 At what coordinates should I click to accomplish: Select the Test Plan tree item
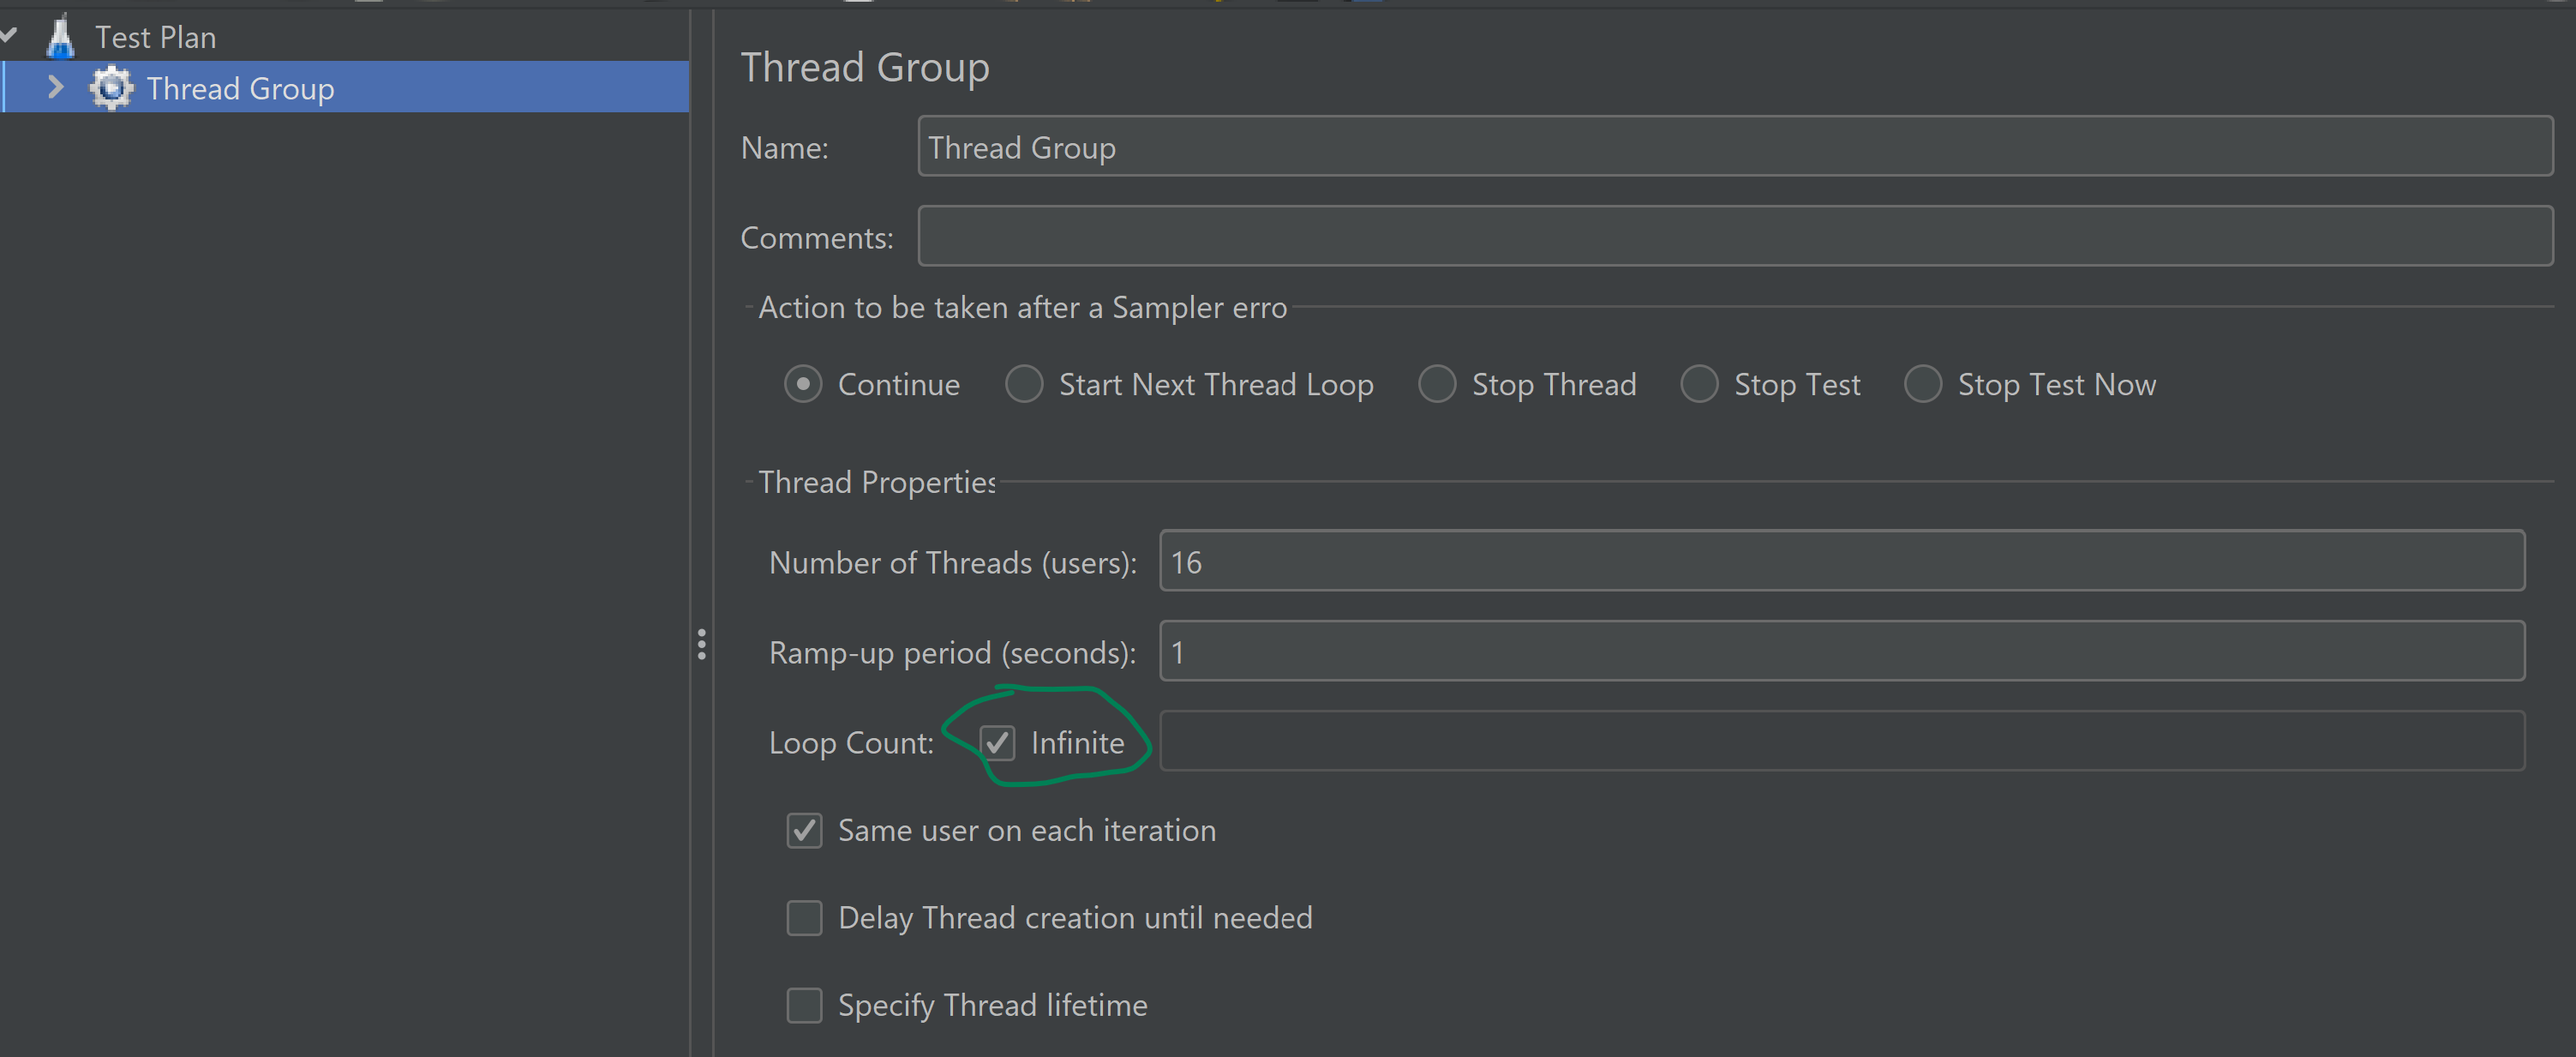[x=155, y=37]
